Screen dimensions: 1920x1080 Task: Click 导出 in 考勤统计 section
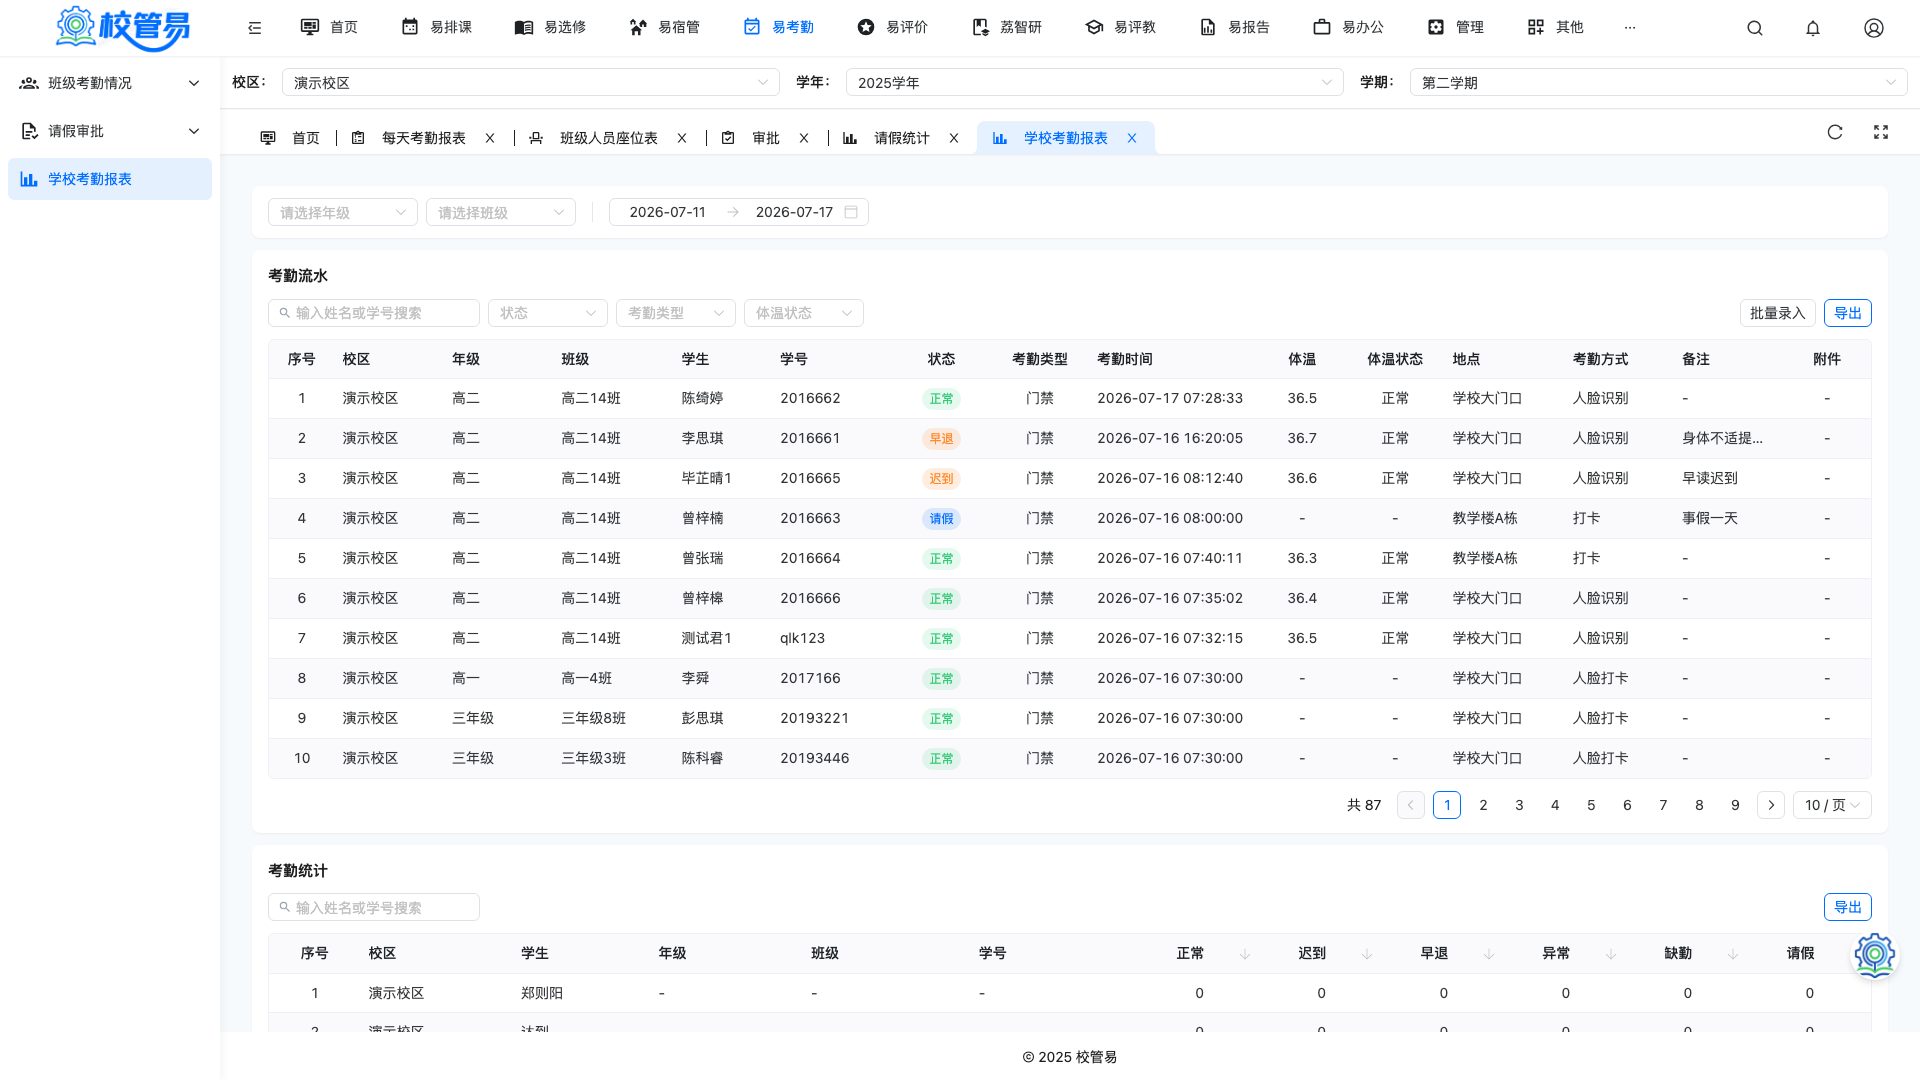tap(1848, 907)
